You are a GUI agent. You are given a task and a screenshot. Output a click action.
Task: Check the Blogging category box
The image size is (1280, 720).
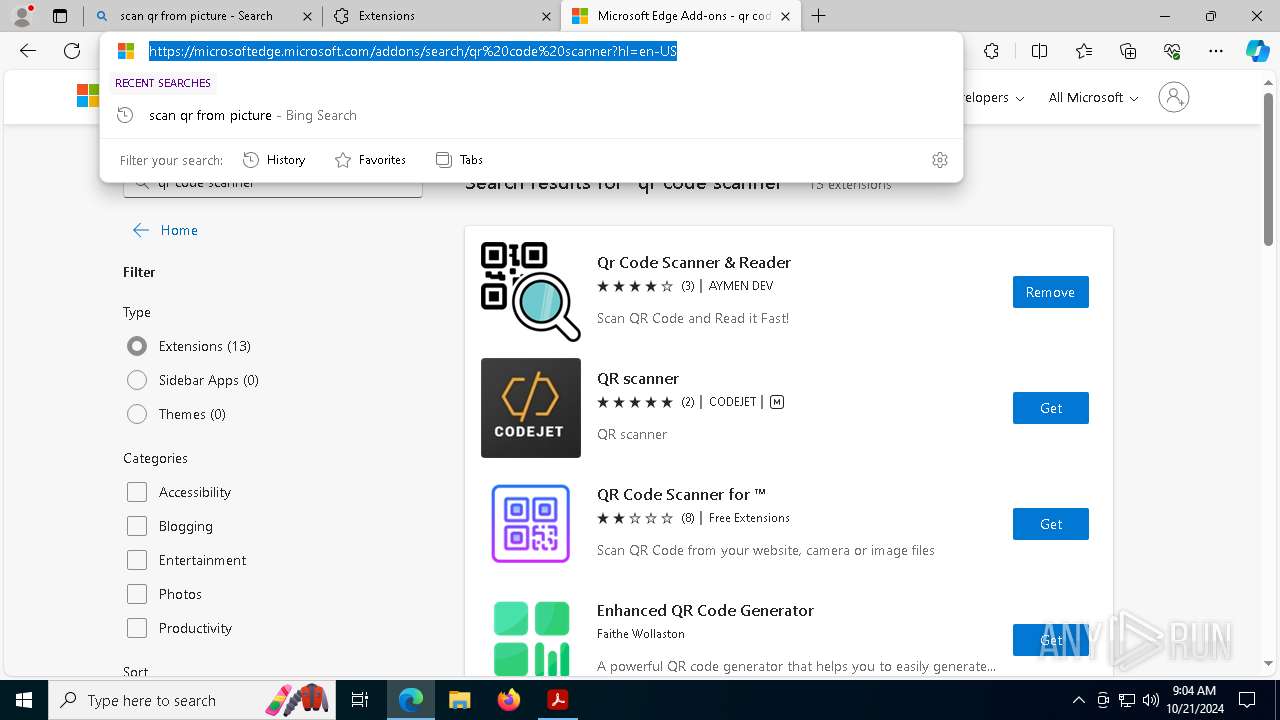point(137,526)
